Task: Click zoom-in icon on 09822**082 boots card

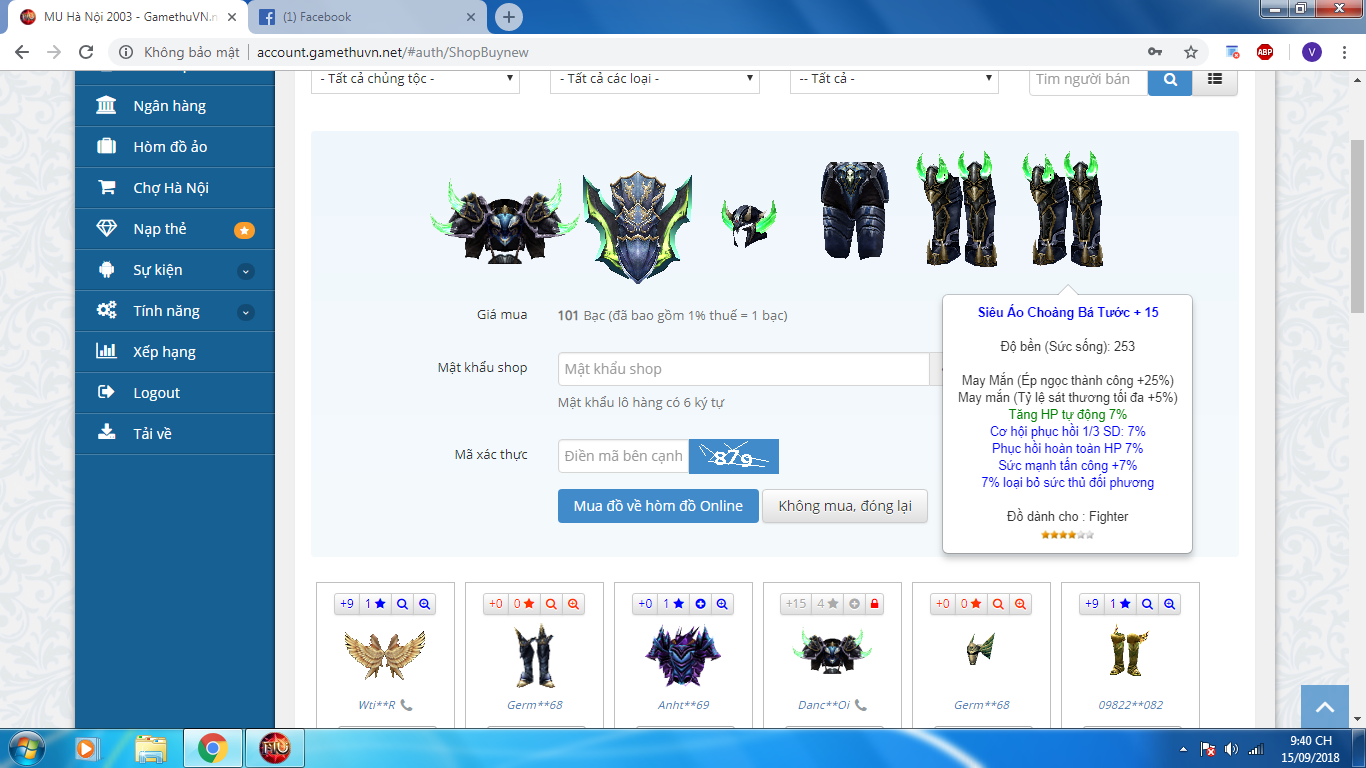Action: [x=1169, y=604]
